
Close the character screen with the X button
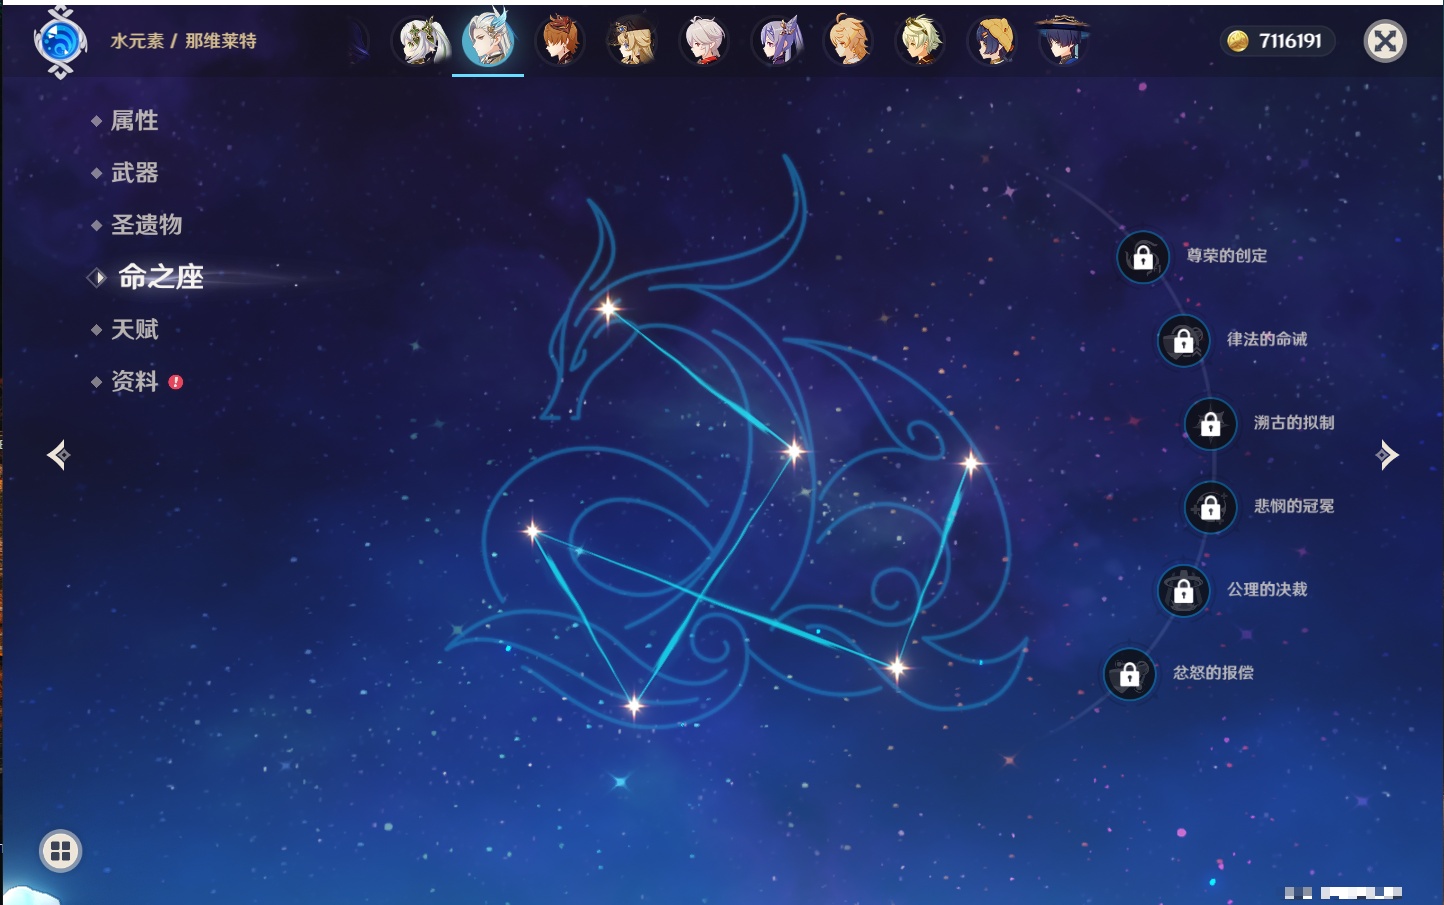(x=1385, y=41)
